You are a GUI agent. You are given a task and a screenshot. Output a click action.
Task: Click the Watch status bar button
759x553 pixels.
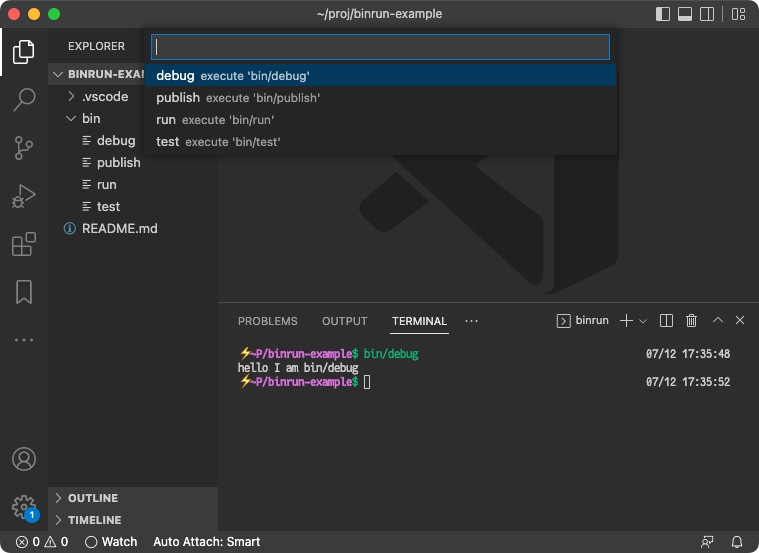(x=111, y=542)
